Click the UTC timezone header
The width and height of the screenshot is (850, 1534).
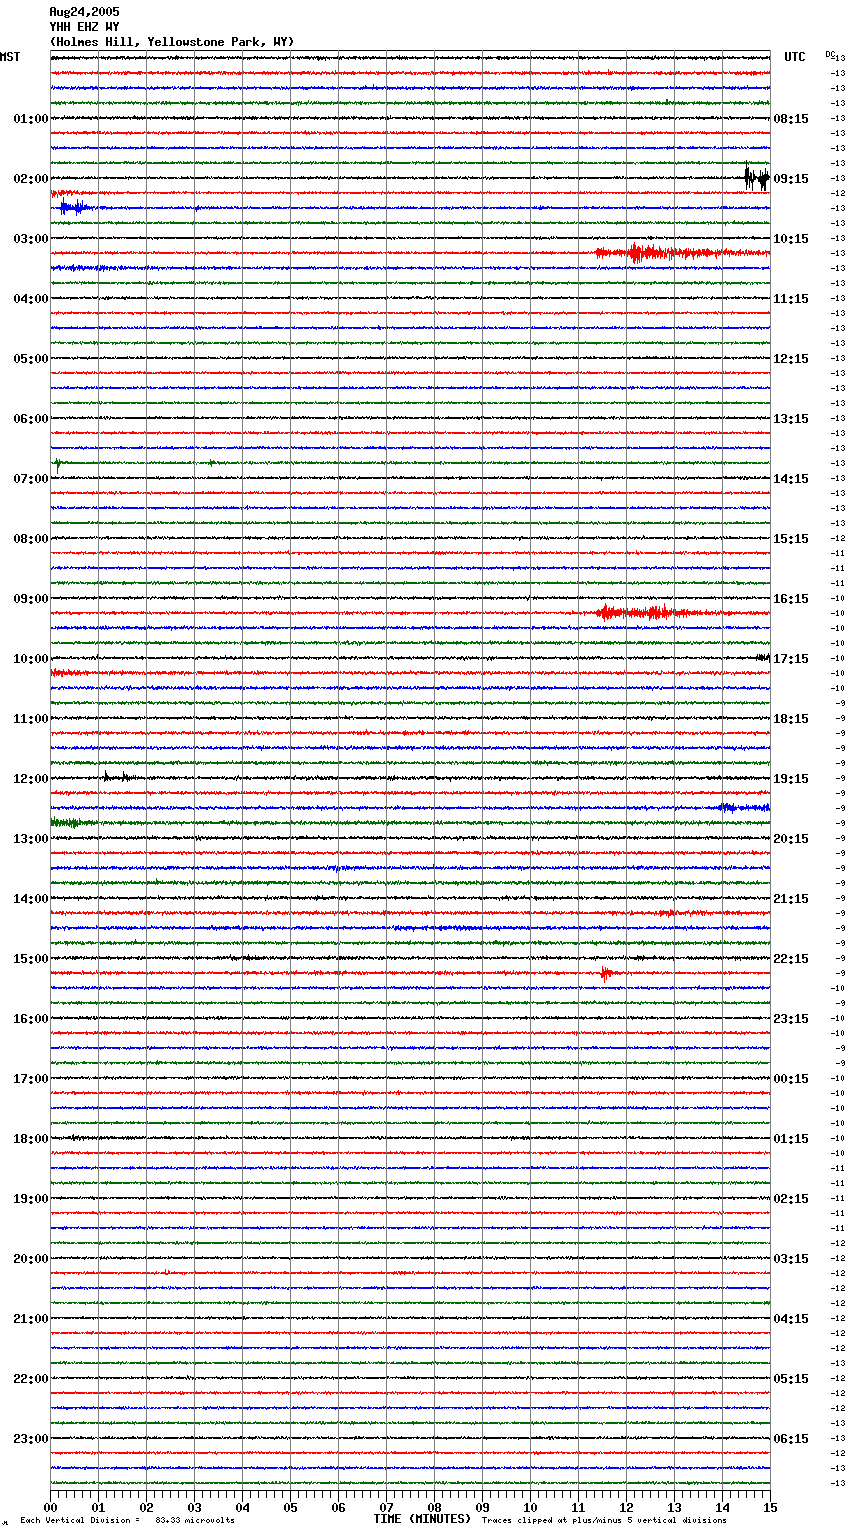click(x=795, y=57)
